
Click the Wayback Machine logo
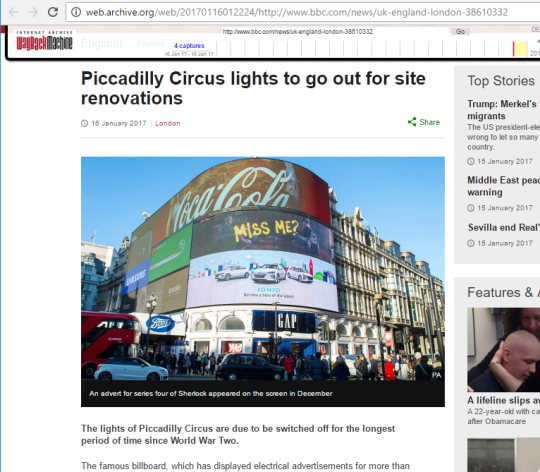coord(44,41)
